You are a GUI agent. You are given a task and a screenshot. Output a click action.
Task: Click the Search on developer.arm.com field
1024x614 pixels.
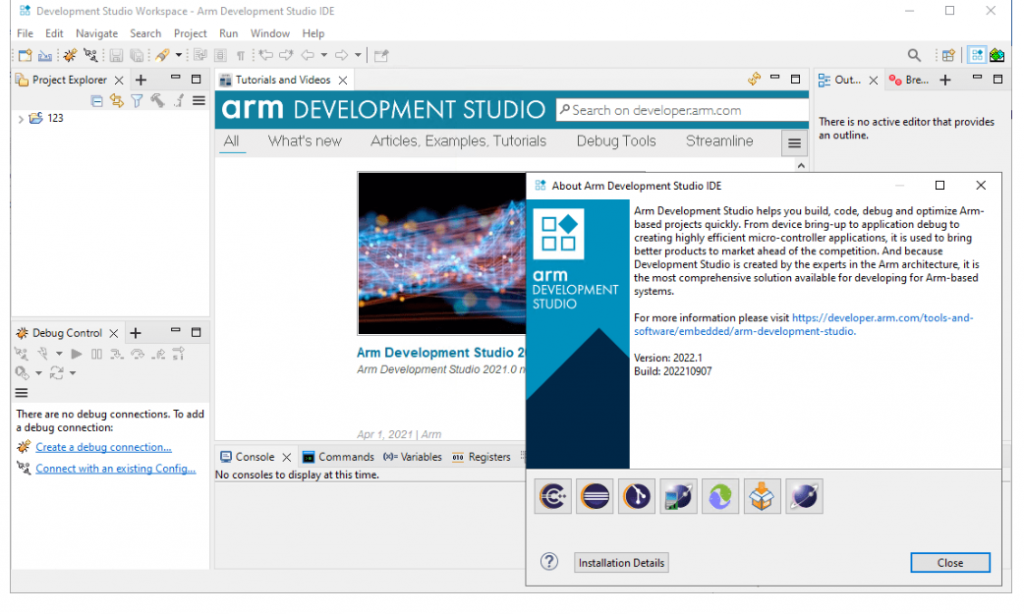click(x=682, y=110)
